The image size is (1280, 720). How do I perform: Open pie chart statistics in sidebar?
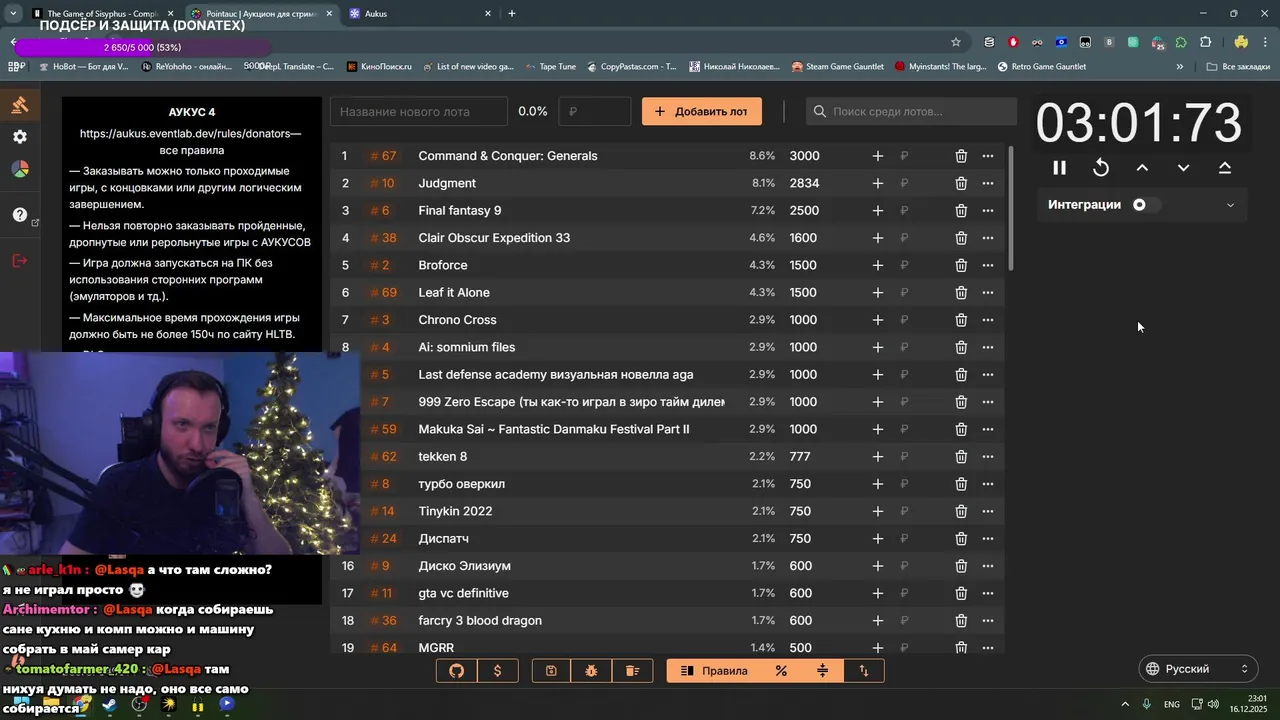click(x=20, y=169)
